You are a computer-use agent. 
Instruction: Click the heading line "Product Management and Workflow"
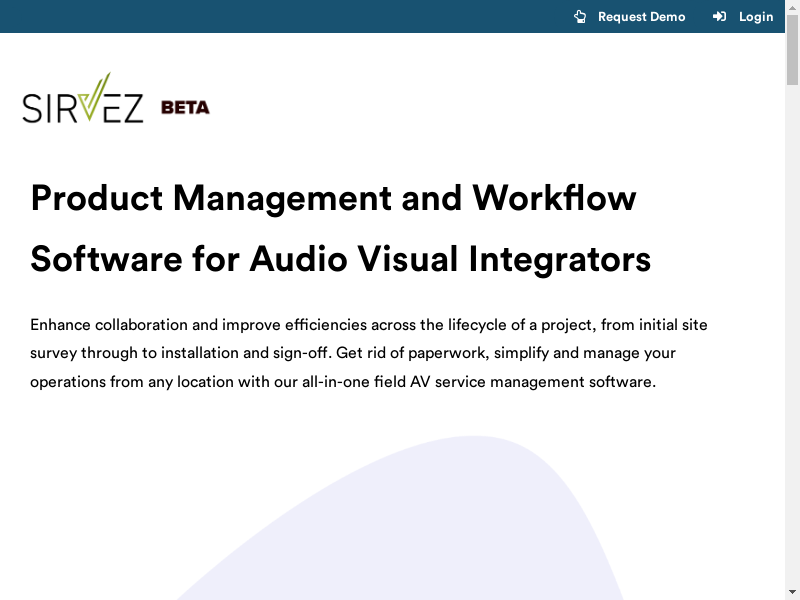tap(333, 198)
